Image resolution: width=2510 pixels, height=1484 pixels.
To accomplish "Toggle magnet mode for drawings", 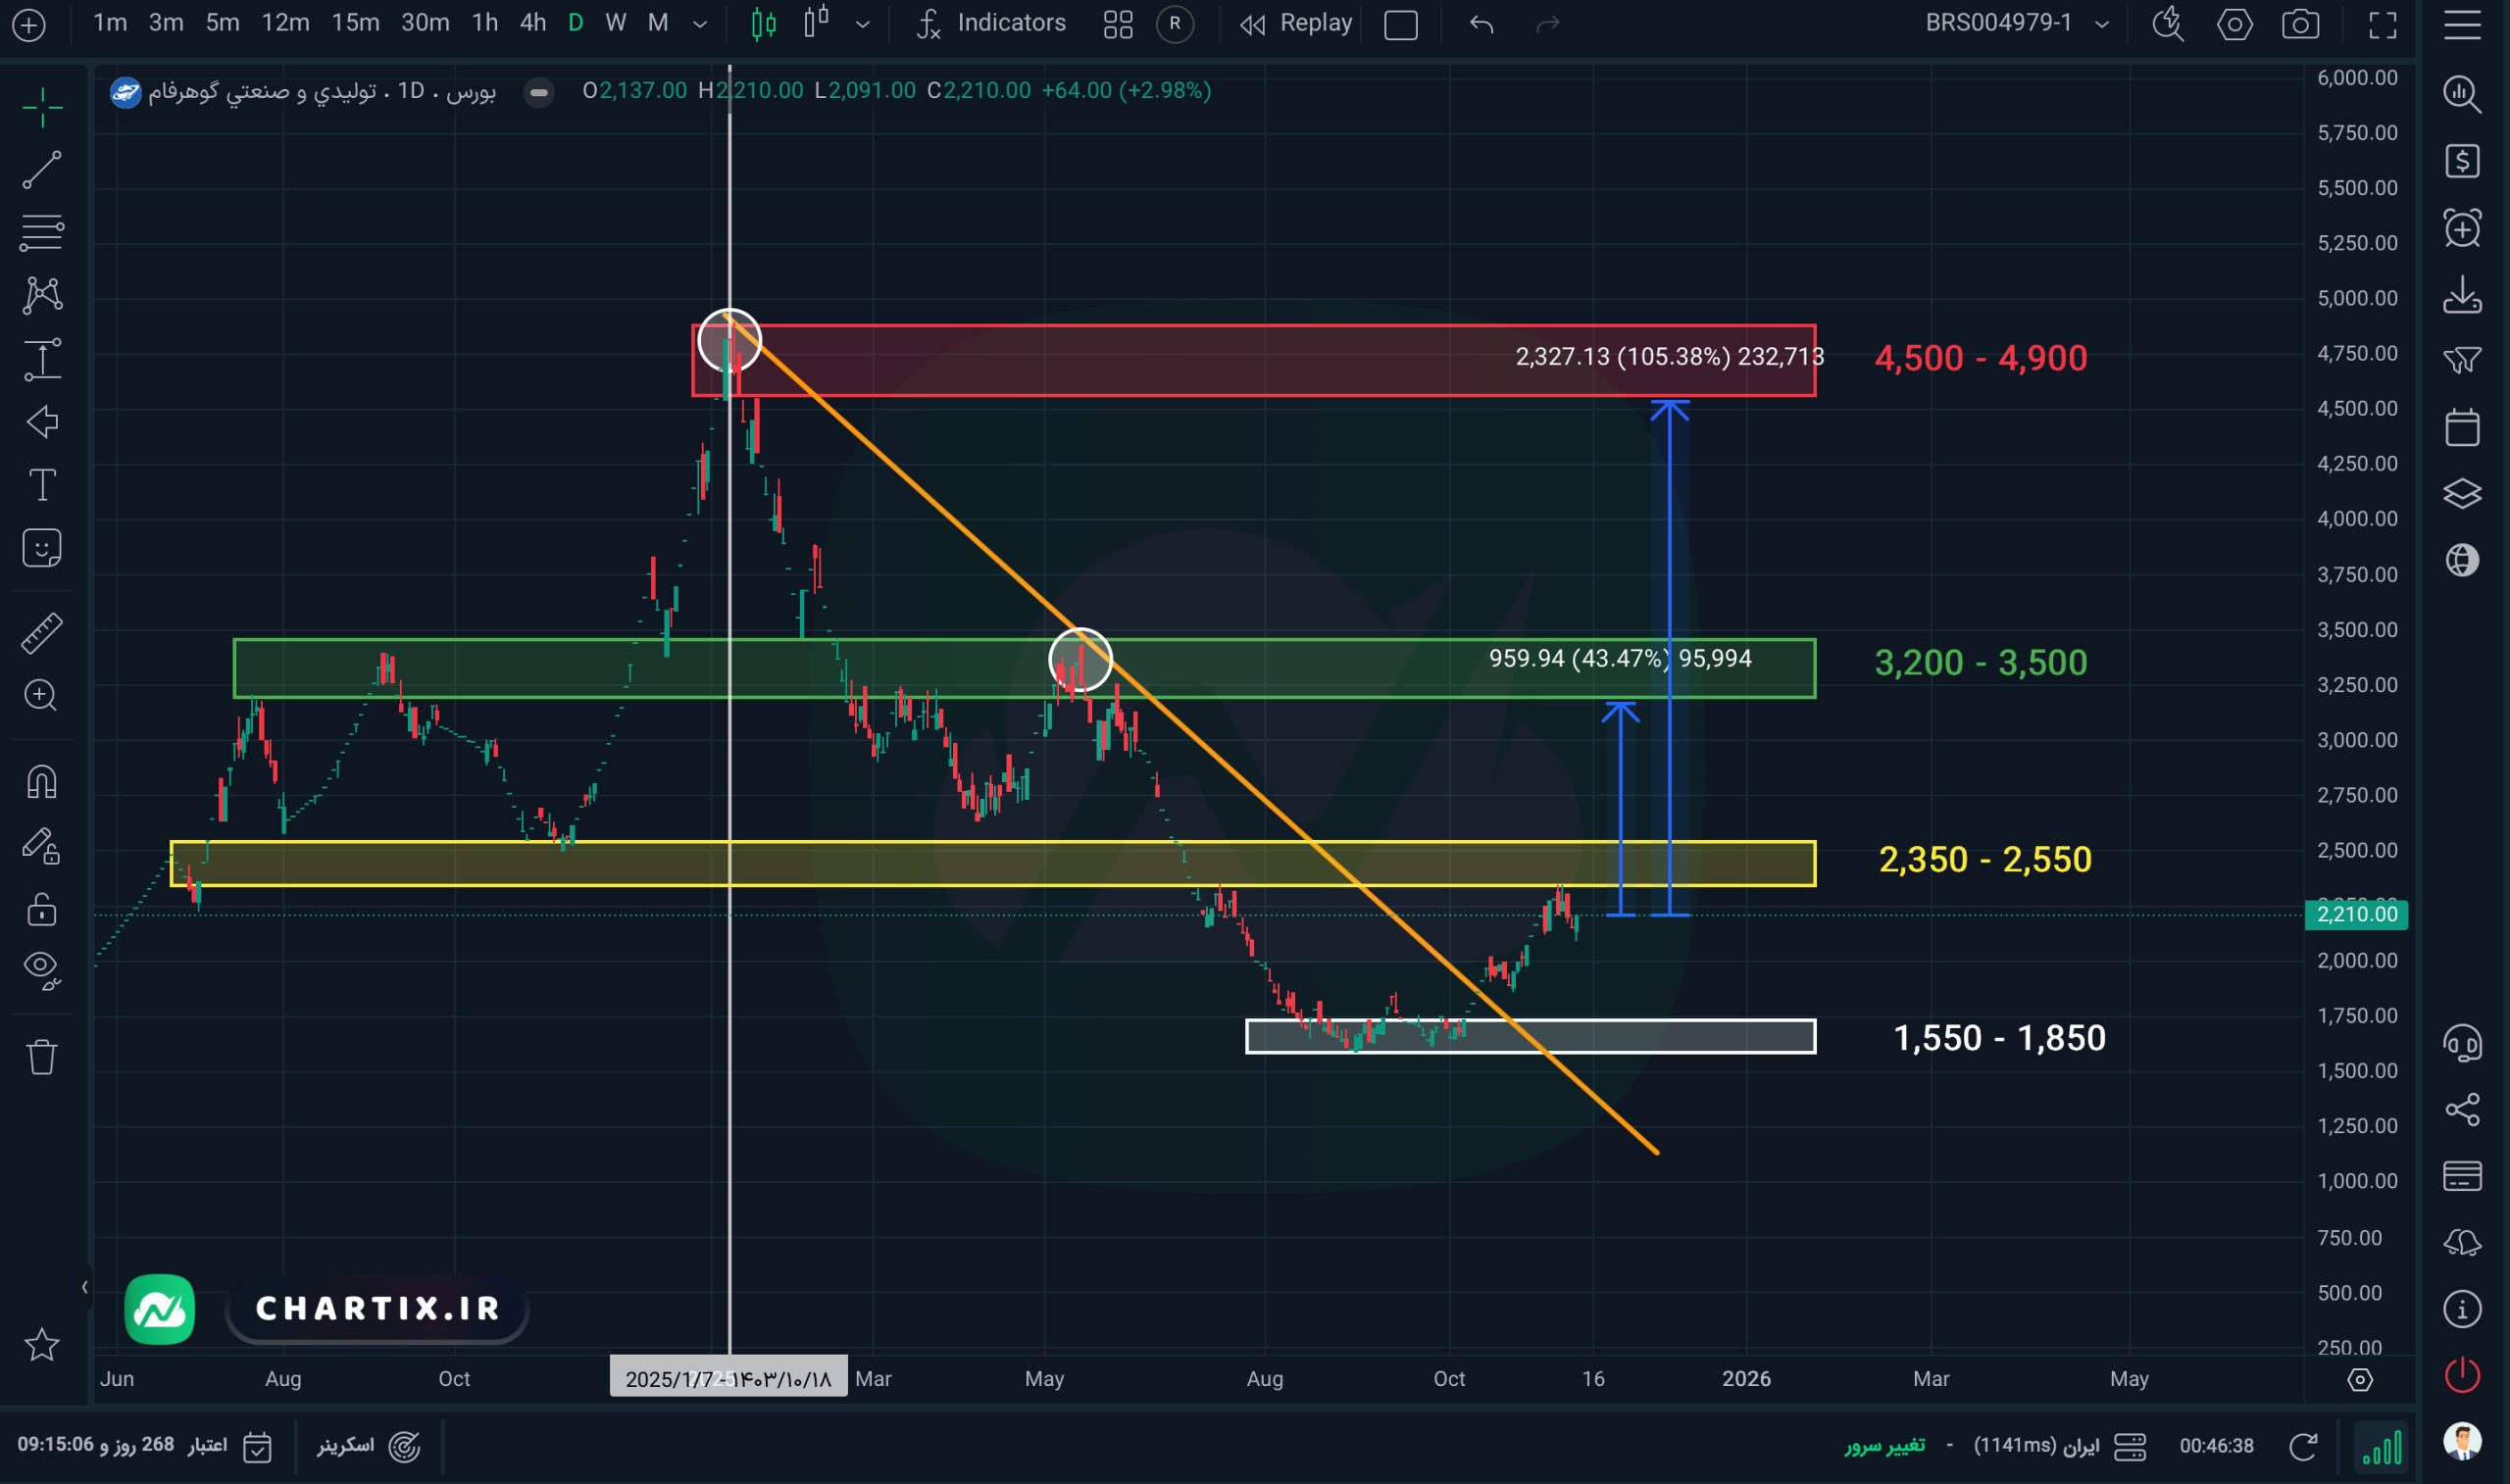I will [41, 782].
